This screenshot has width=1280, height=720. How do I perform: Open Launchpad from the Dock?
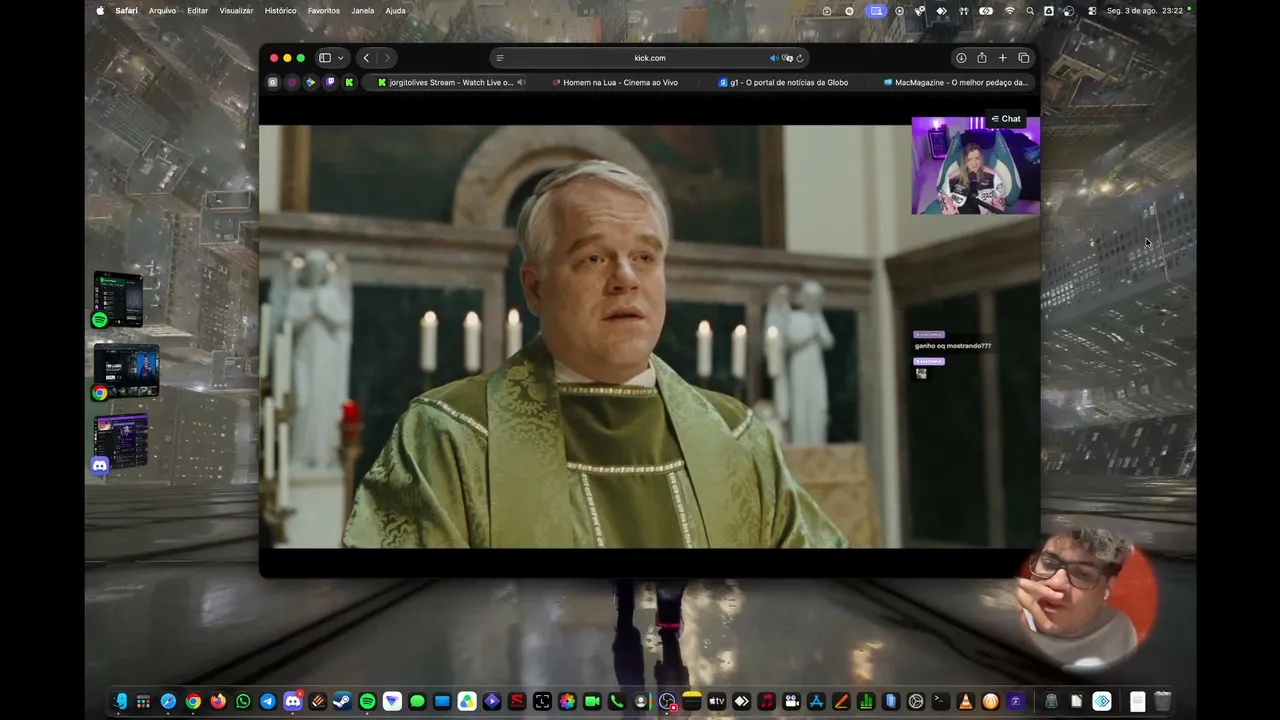click(x=144, y=702)
